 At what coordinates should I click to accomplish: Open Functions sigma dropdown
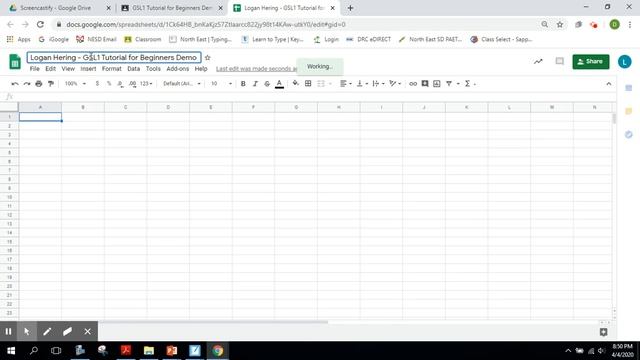pyautogui.click(x=470, y=84)
